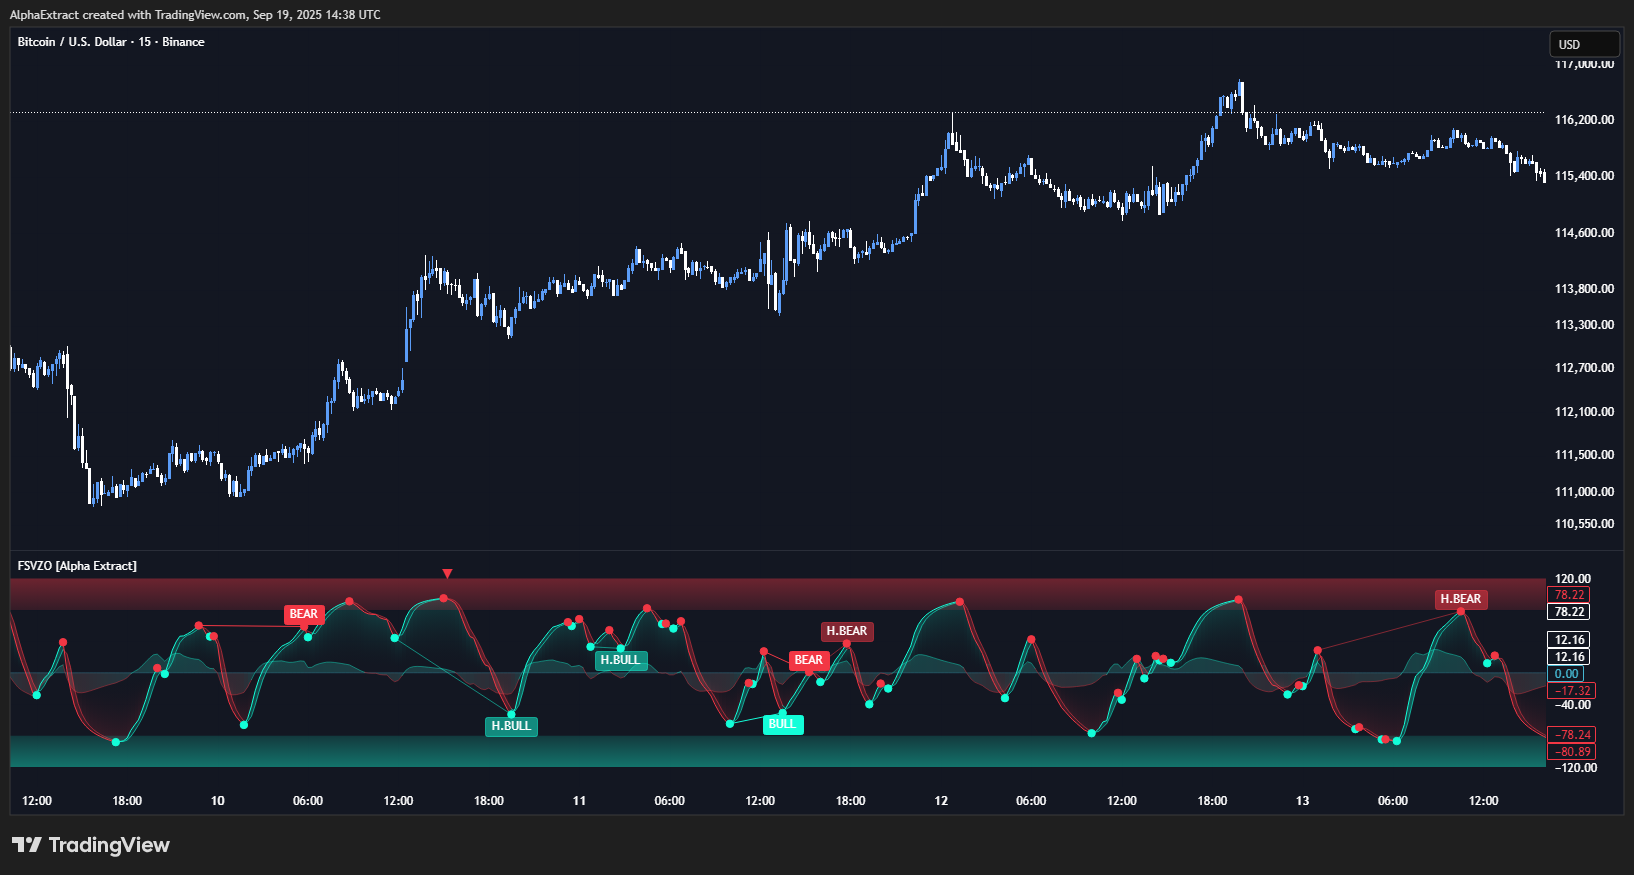1634x875 pixels.
Task: Click the 114,600.00 price axis label
Action: click(x=1584, y=233)
